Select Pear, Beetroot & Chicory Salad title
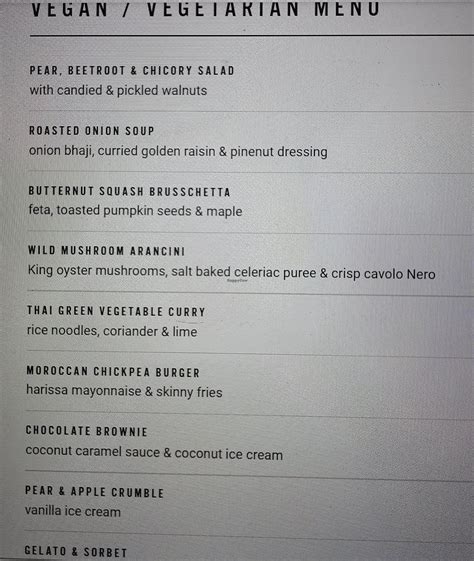The width and height of the screenshot is (474, 561). (x=132, y=70)
